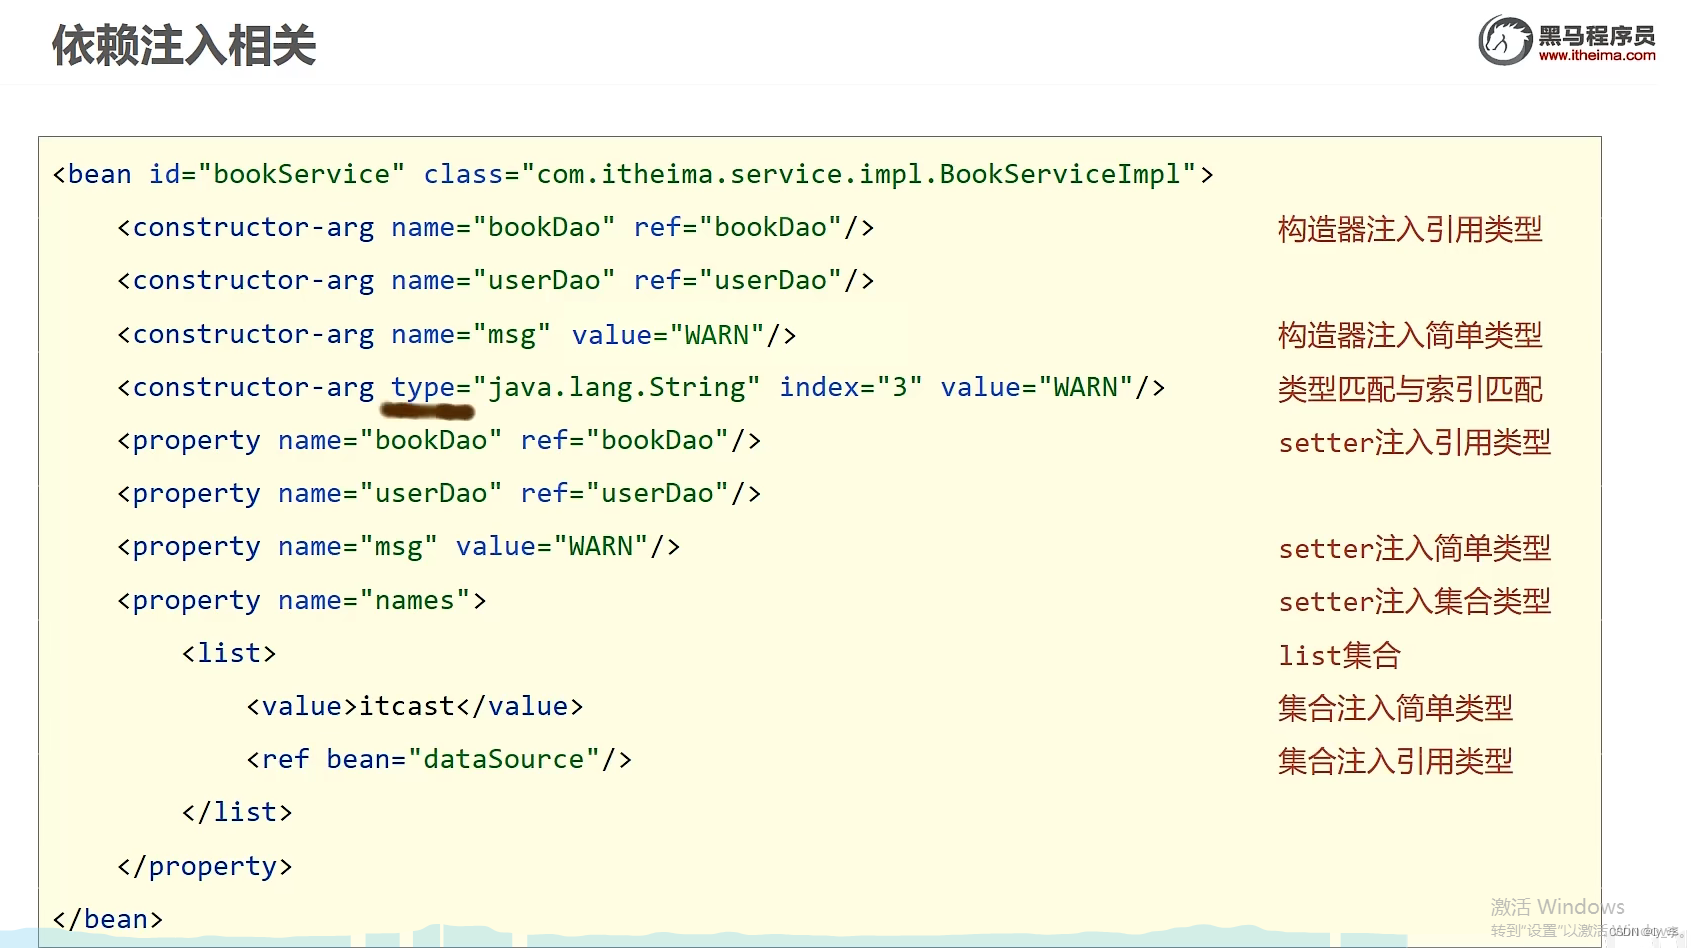Click property name="bookDao" ref line

point(439,441)
